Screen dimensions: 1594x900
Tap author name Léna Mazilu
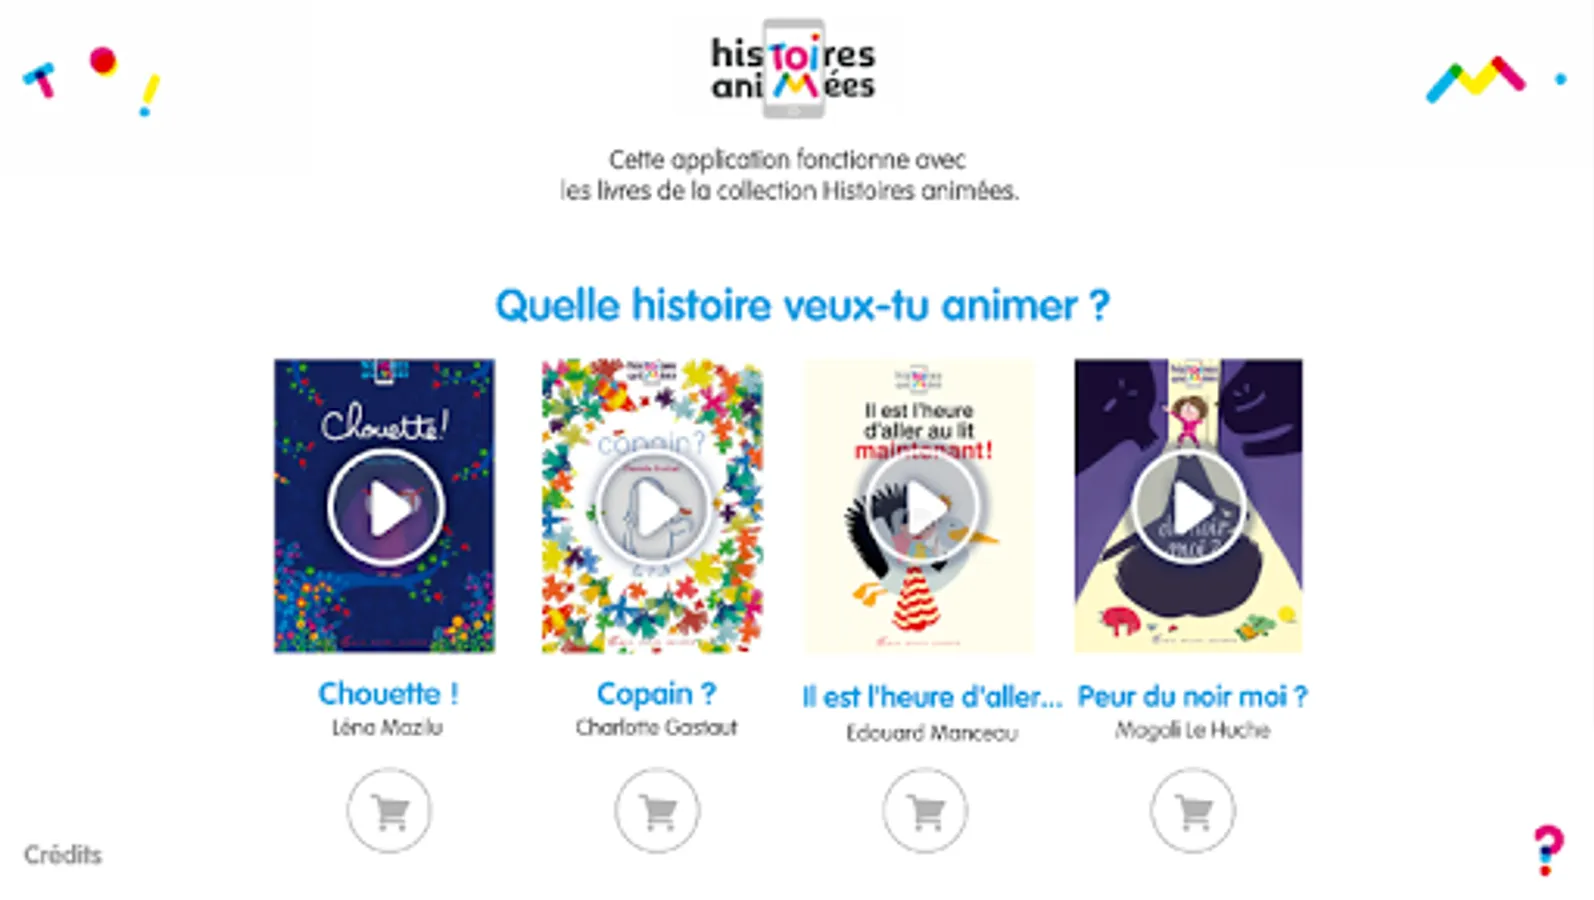[x=387, y=727]
